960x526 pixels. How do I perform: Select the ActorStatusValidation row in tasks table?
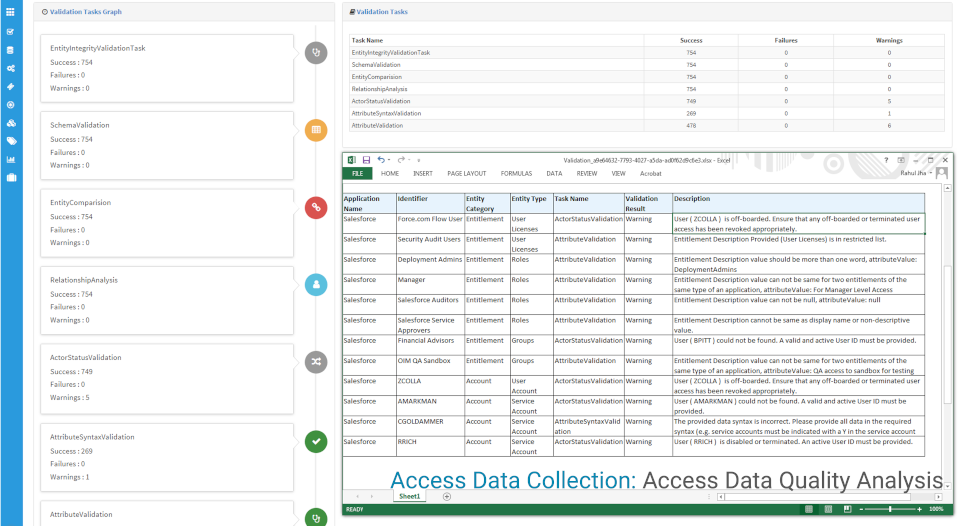click(x=647, y=101)
